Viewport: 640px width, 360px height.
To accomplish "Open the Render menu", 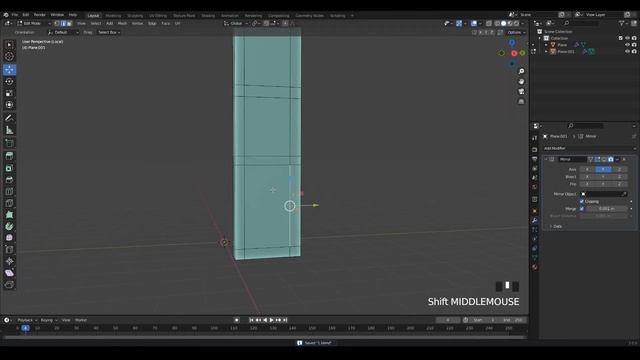I will tap(40, 15).
